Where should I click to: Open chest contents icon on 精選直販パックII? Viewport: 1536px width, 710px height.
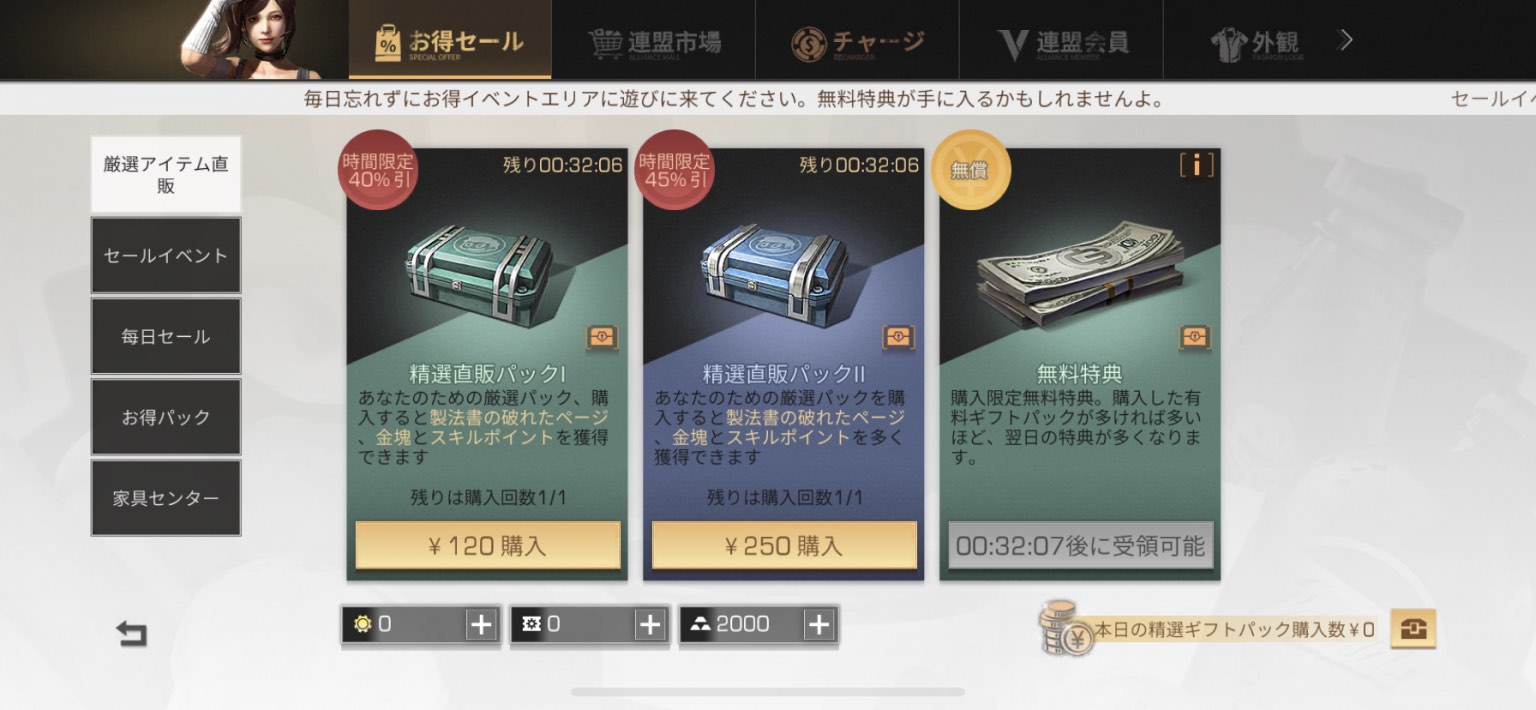(898, 338)
